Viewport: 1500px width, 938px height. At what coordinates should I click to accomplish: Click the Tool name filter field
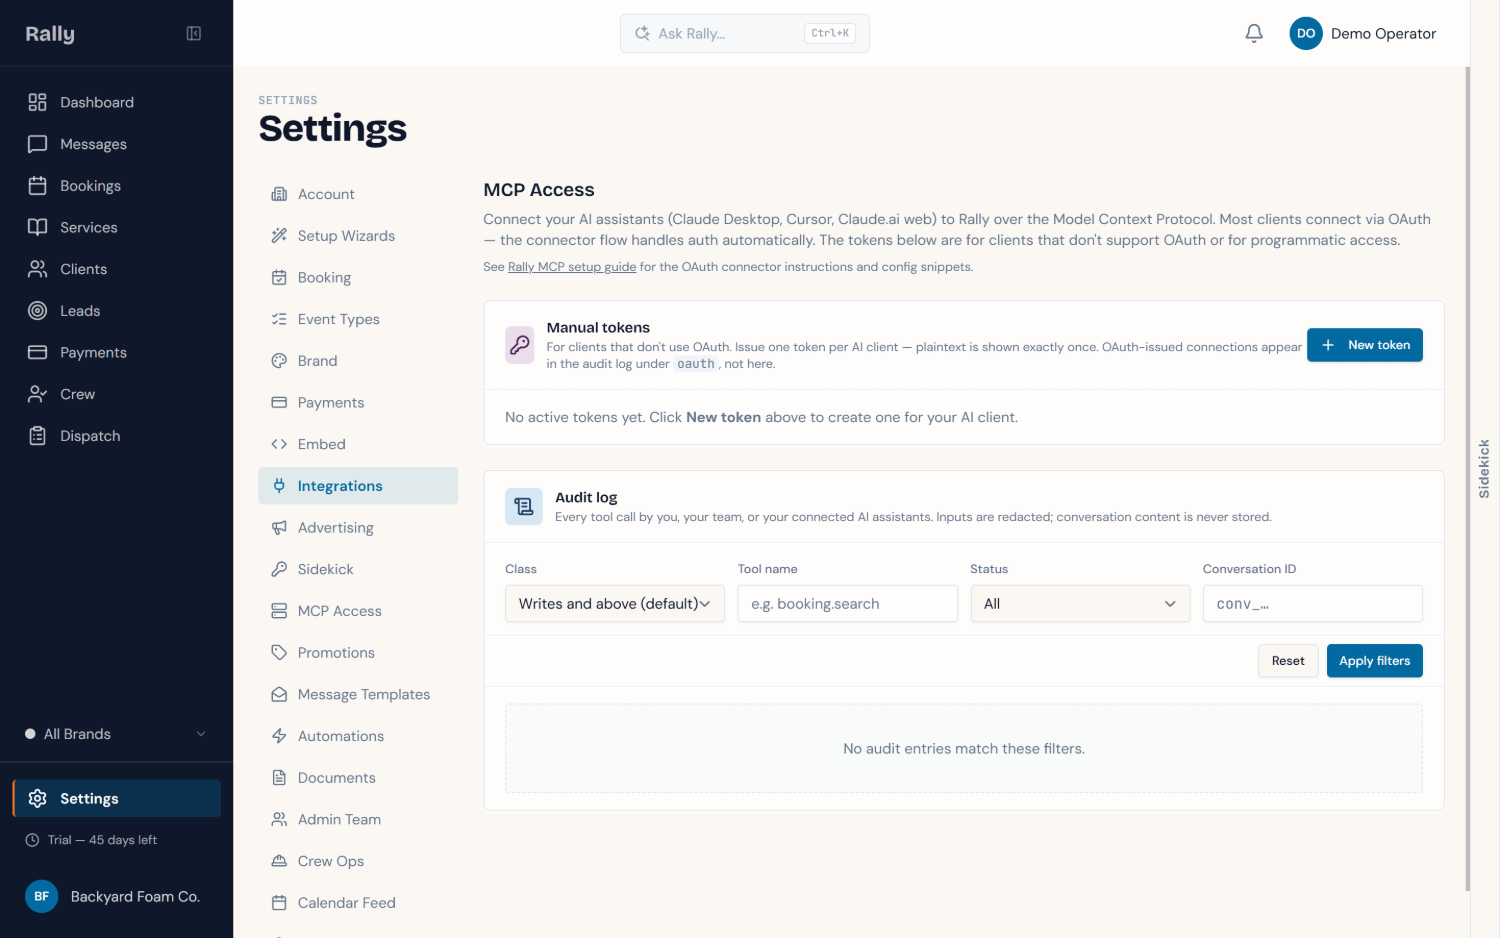pos(848,604)
